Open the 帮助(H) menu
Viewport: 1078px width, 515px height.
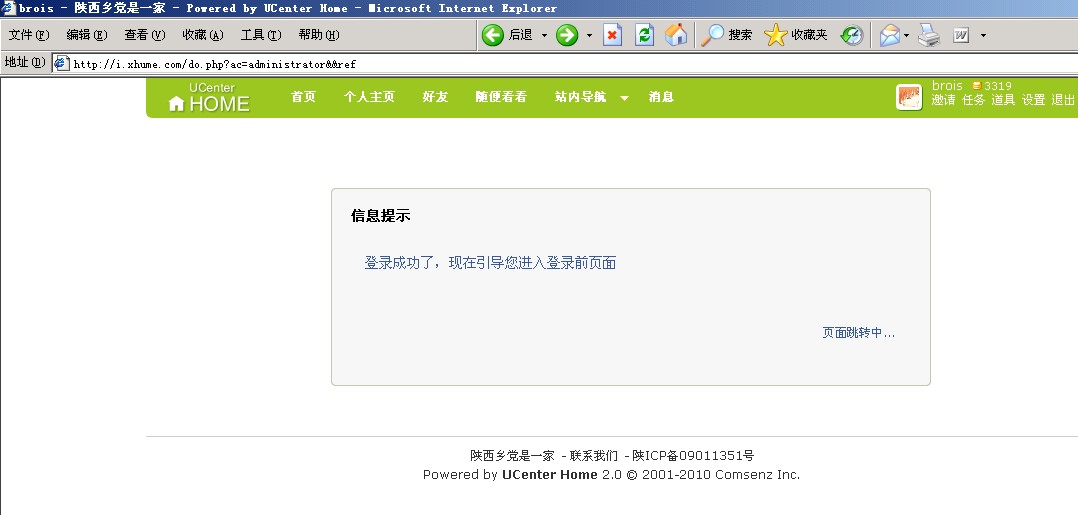pyautogui.click(x=318, y=35)
